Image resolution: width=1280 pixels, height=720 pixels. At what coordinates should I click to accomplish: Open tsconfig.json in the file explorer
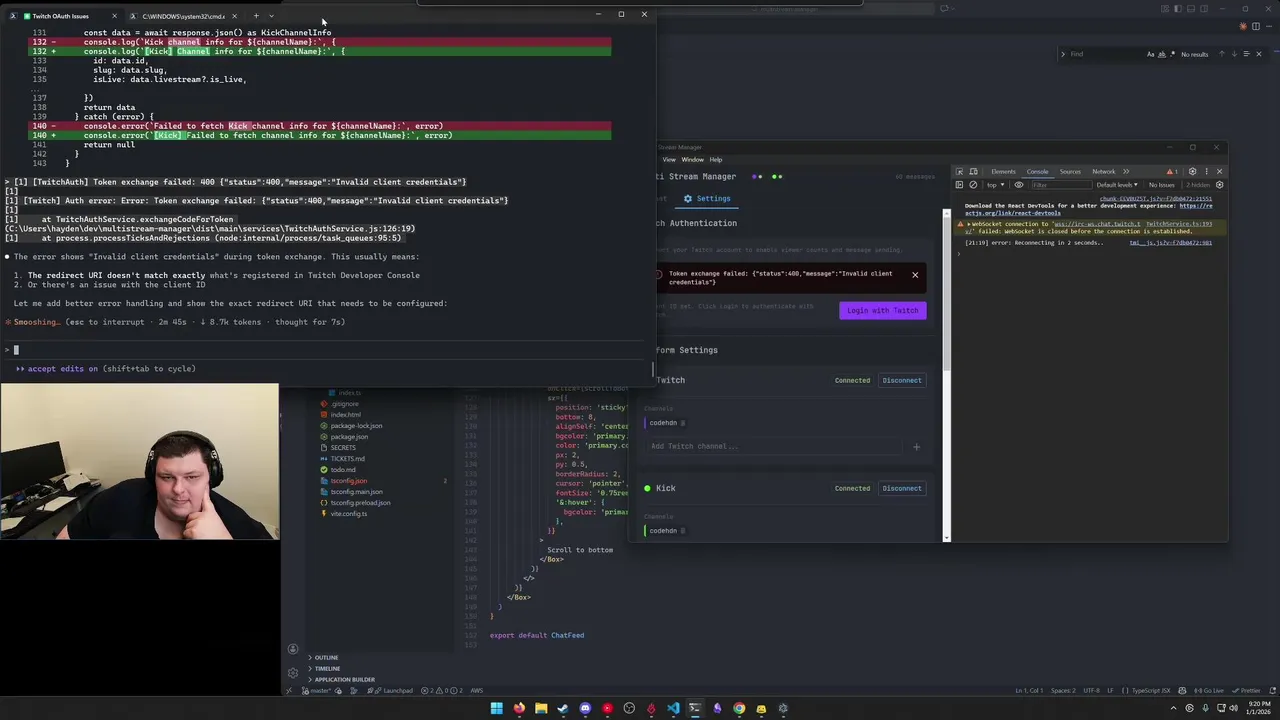tap(347, 481)
